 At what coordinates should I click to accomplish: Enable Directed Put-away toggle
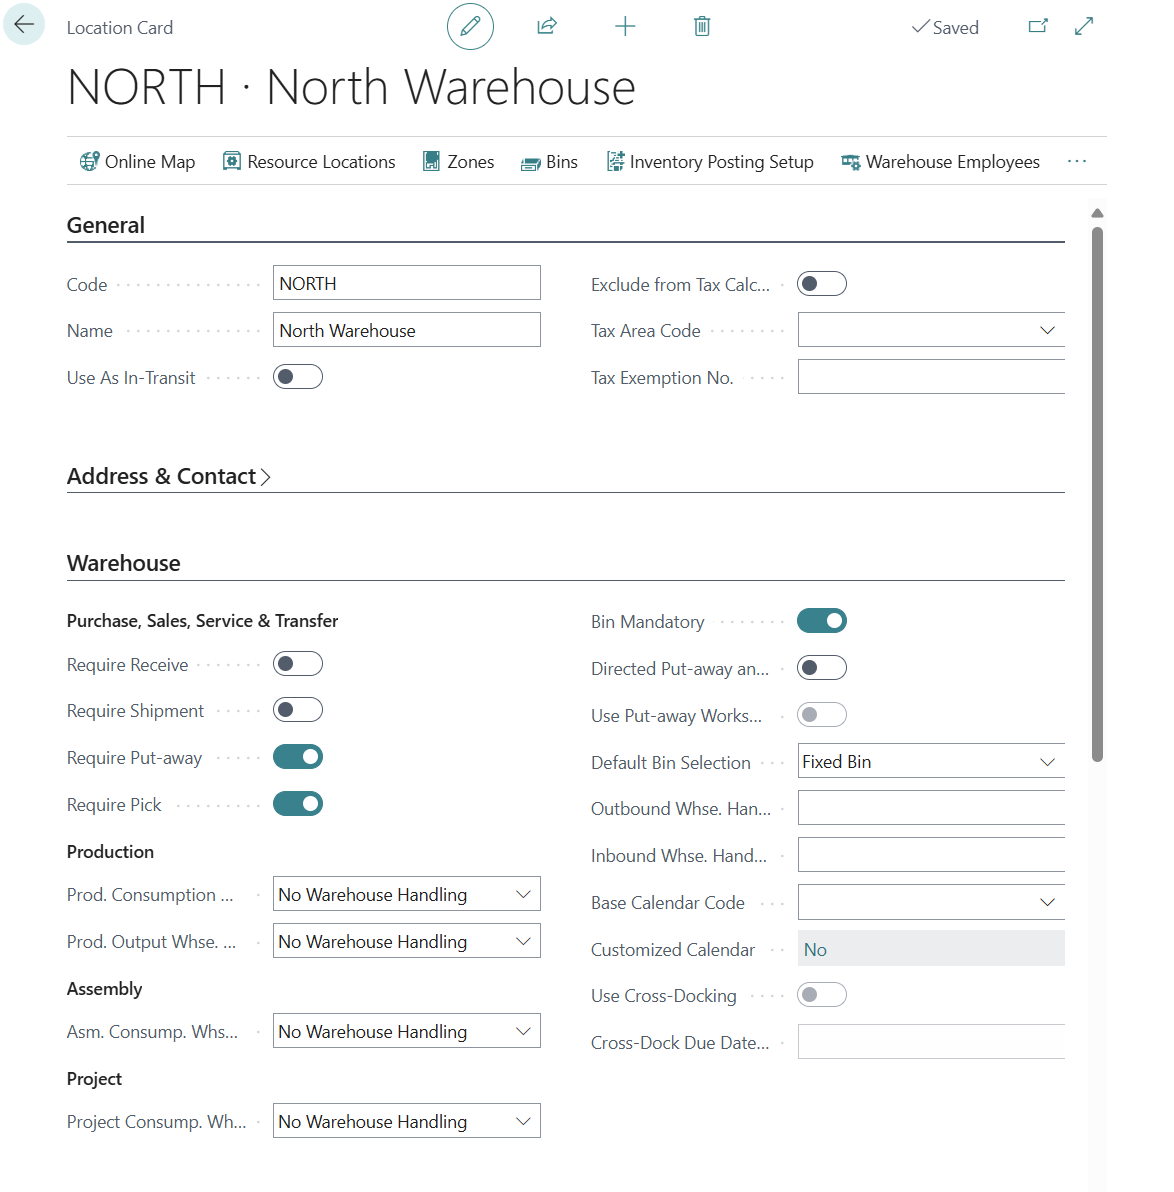tap(822, 668)
